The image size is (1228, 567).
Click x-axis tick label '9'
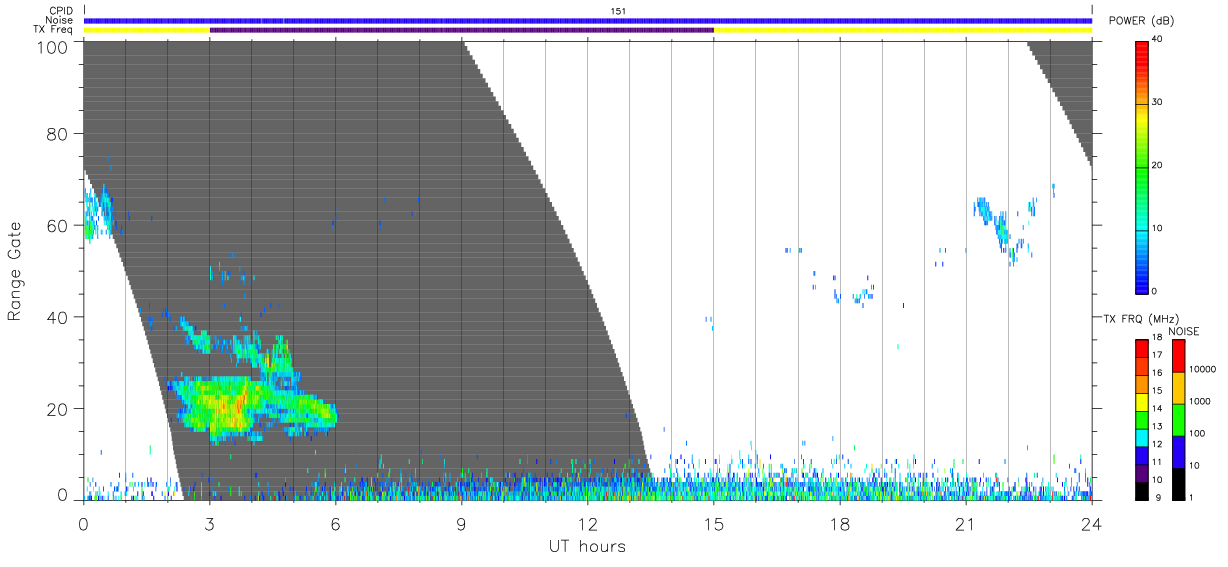click(462, 523)
